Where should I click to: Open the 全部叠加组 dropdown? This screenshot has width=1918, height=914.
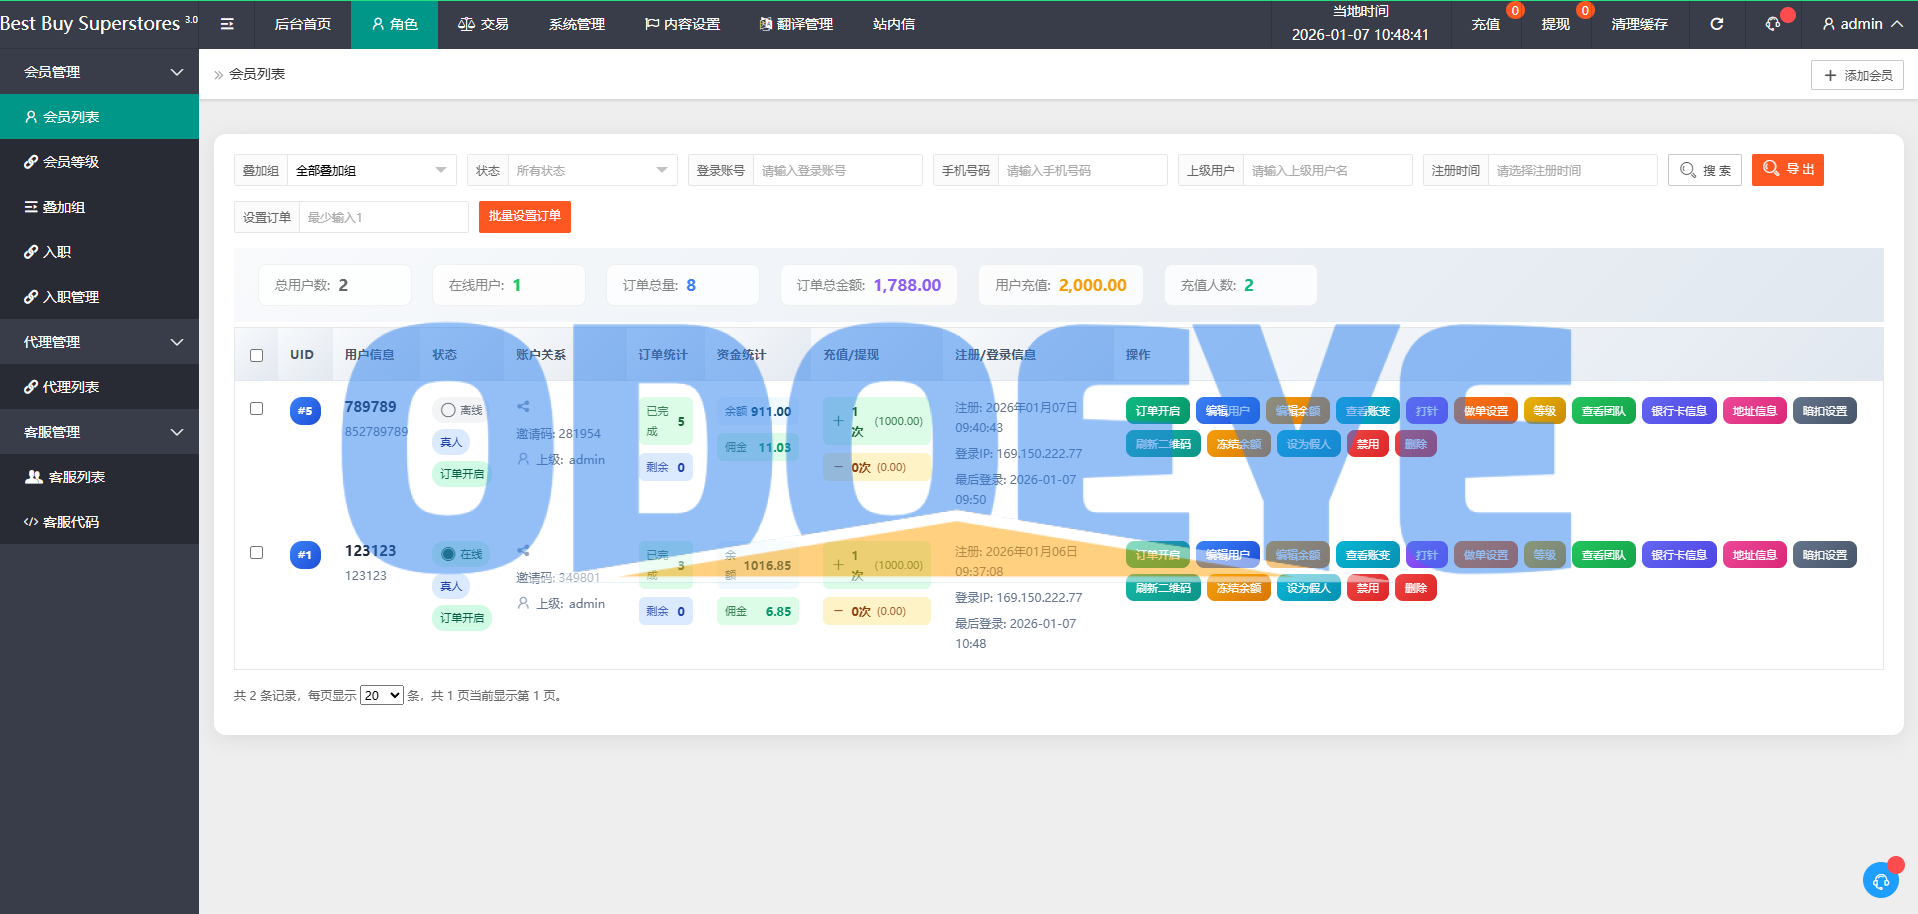tap(371, 171)
